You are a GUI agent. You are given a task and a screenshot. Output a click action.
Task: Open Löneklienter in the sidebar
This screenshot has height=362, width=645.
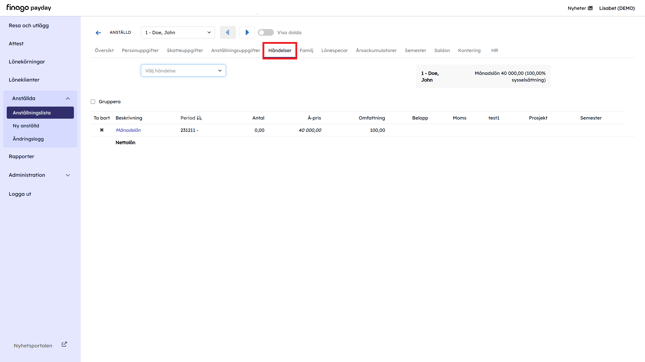24,80
